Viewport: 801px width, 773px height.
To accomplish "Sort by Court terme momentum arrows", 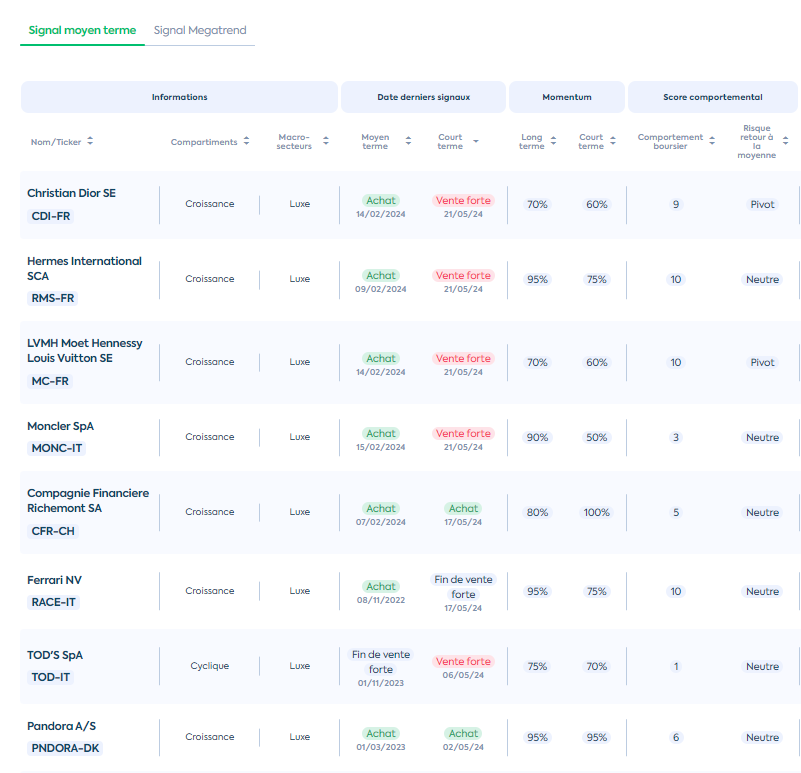I will point(613,141).
